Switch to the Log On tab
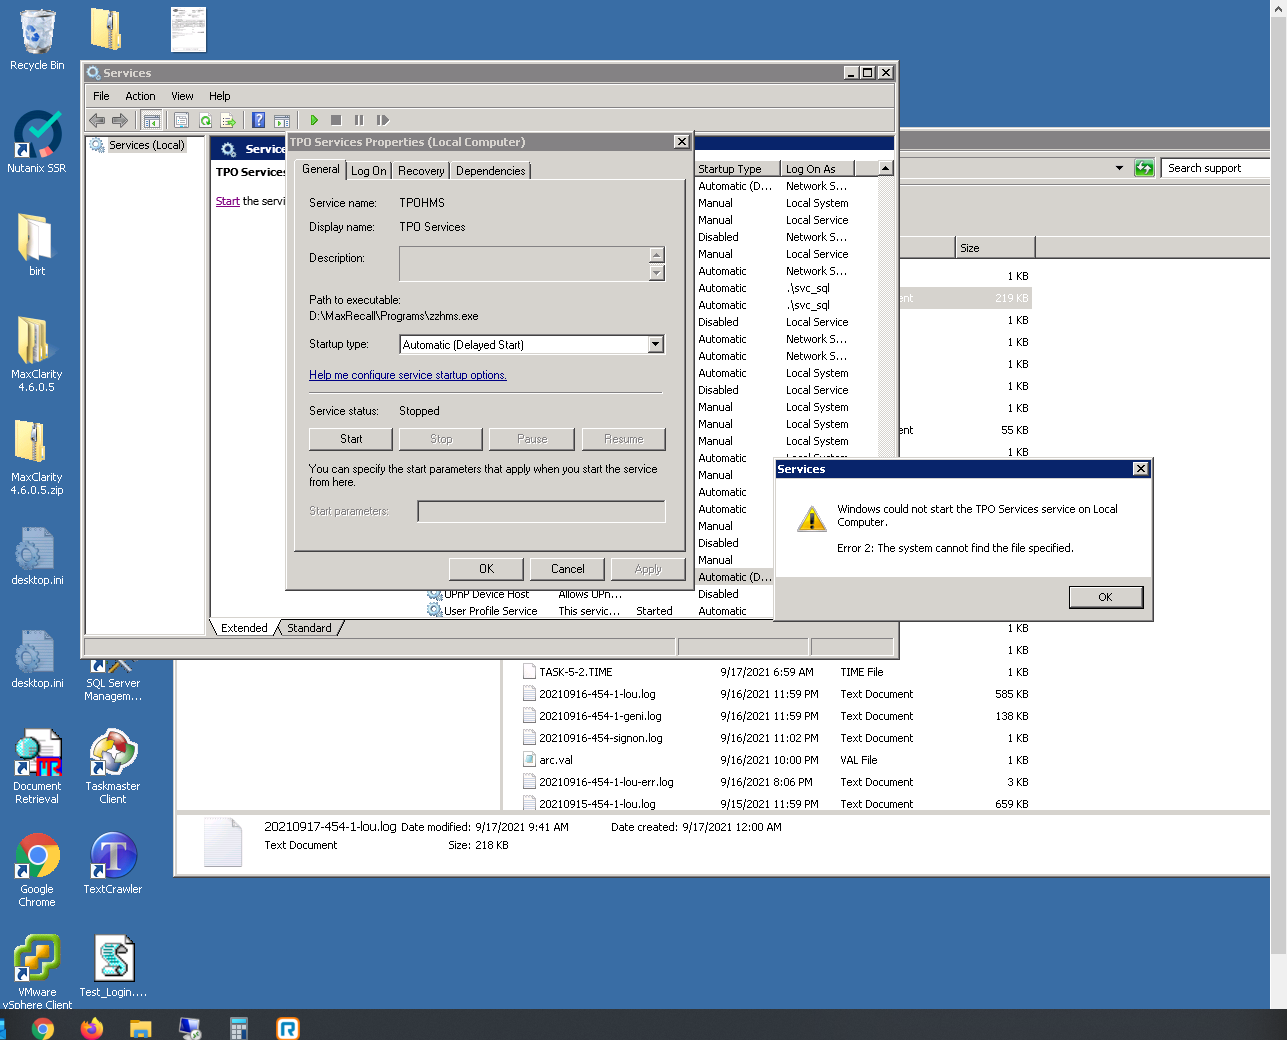Viewport: 1287px width, 1040px height. coord(368,171)
